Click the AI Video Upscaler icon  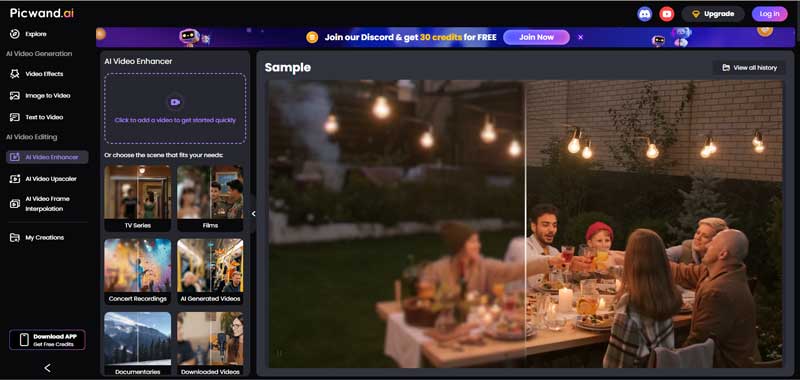(x=15, y=179)
